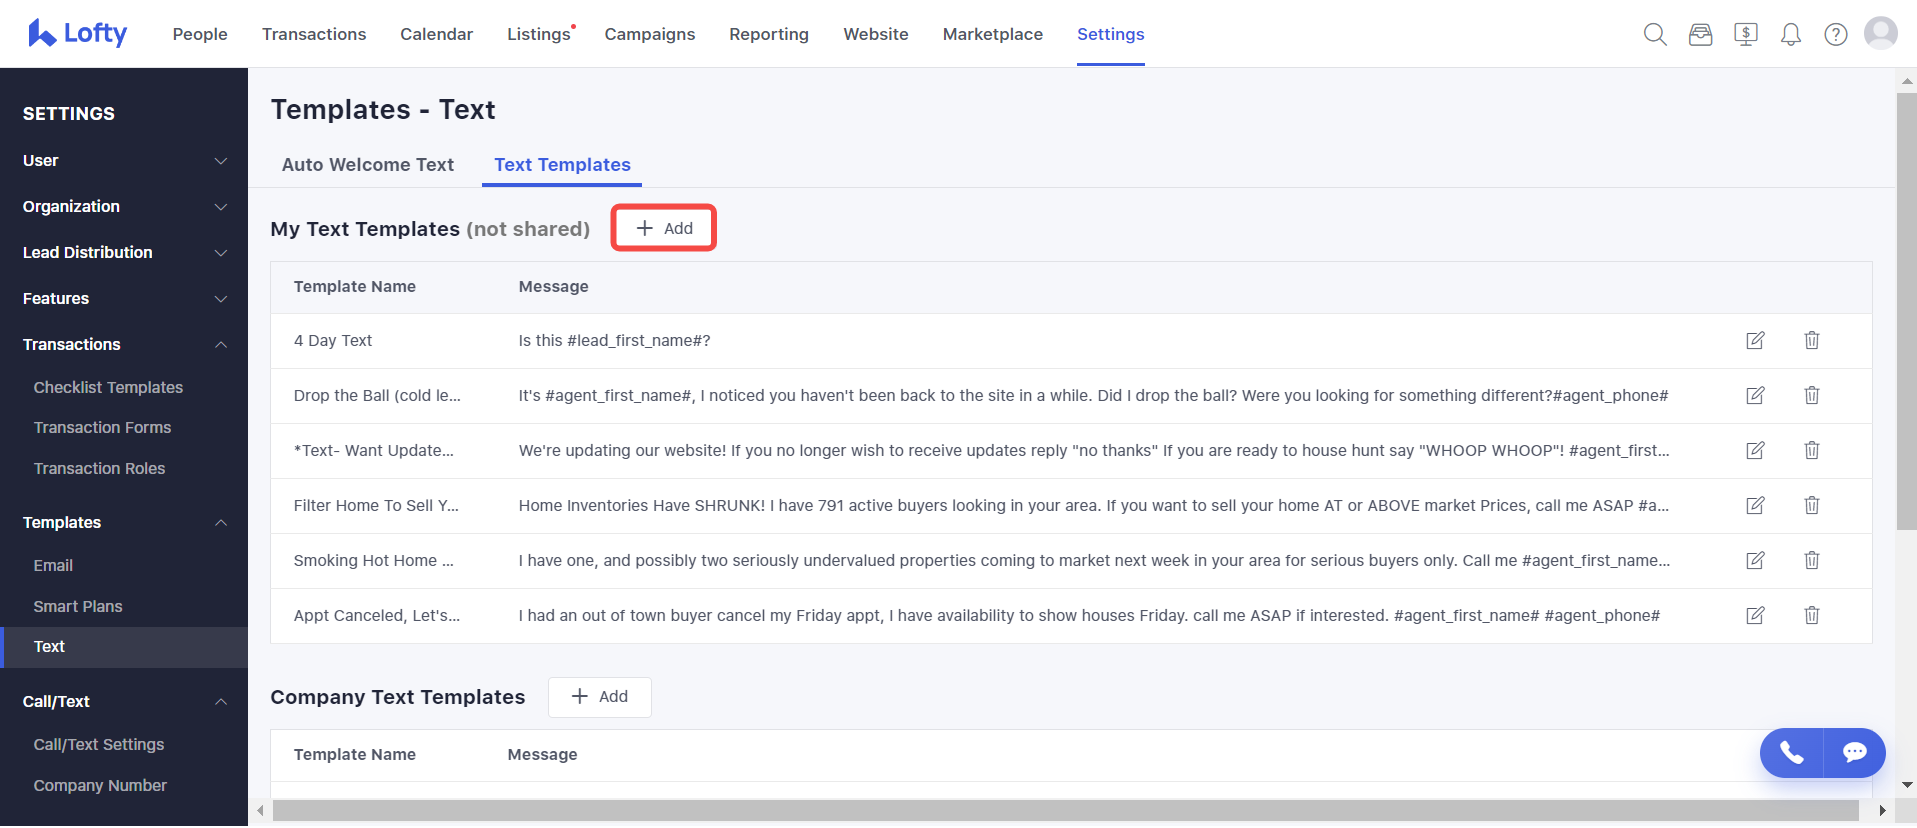
Task: Click the "Drop the Ball (cold le..." name
Action: (x=377, y=395)
